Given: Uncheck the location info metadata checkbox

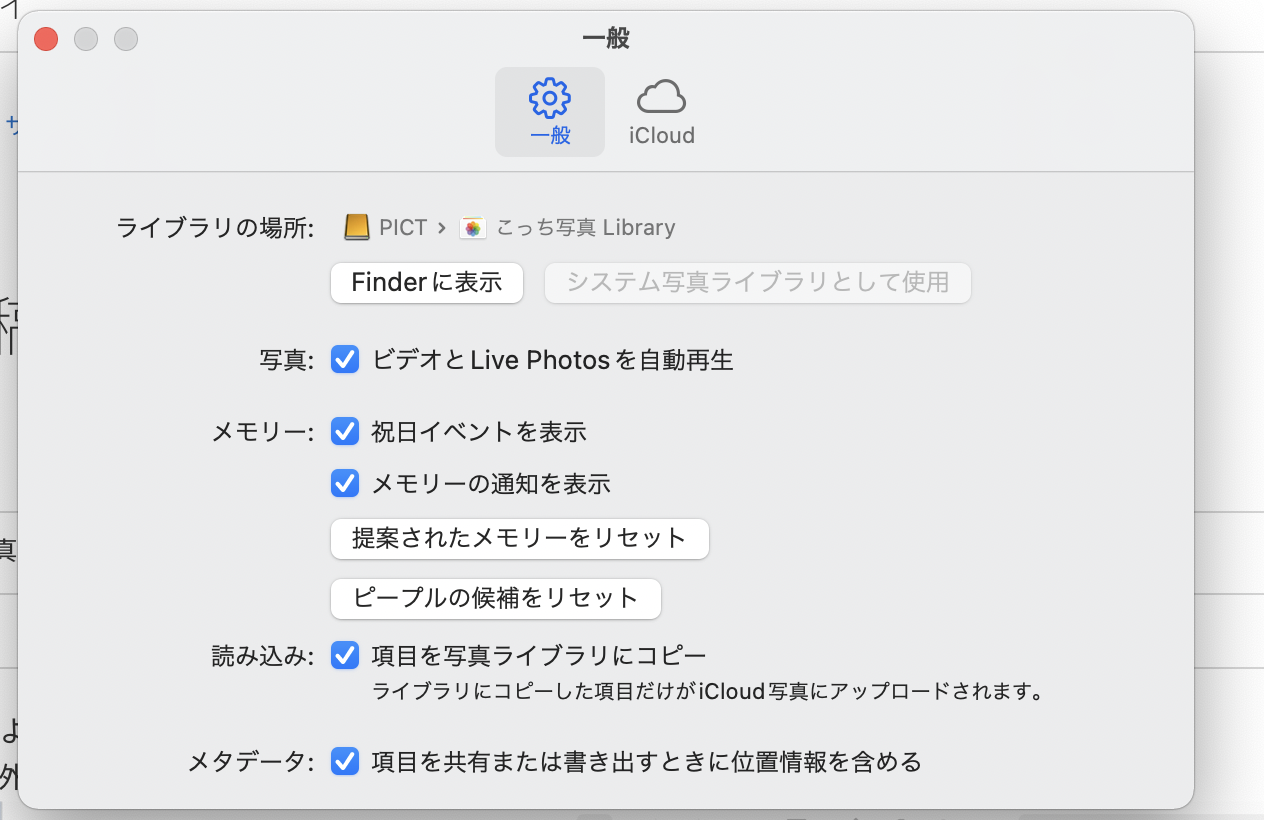Looking at the screenshot, I should coord(345,762).
